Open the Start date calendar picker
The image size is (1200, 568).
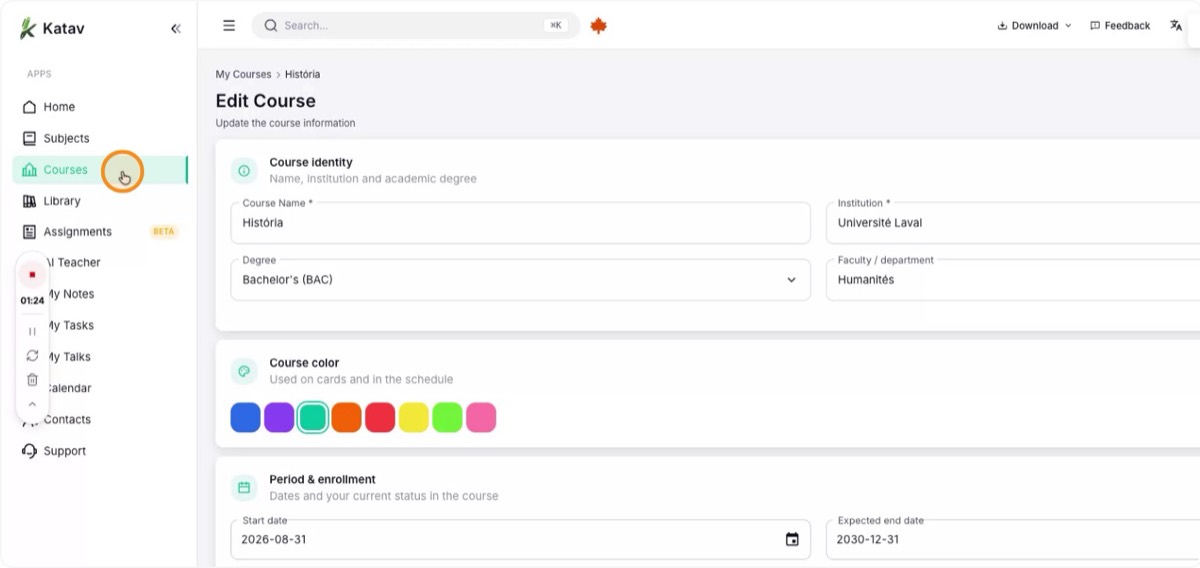click(x=792, y=539)
